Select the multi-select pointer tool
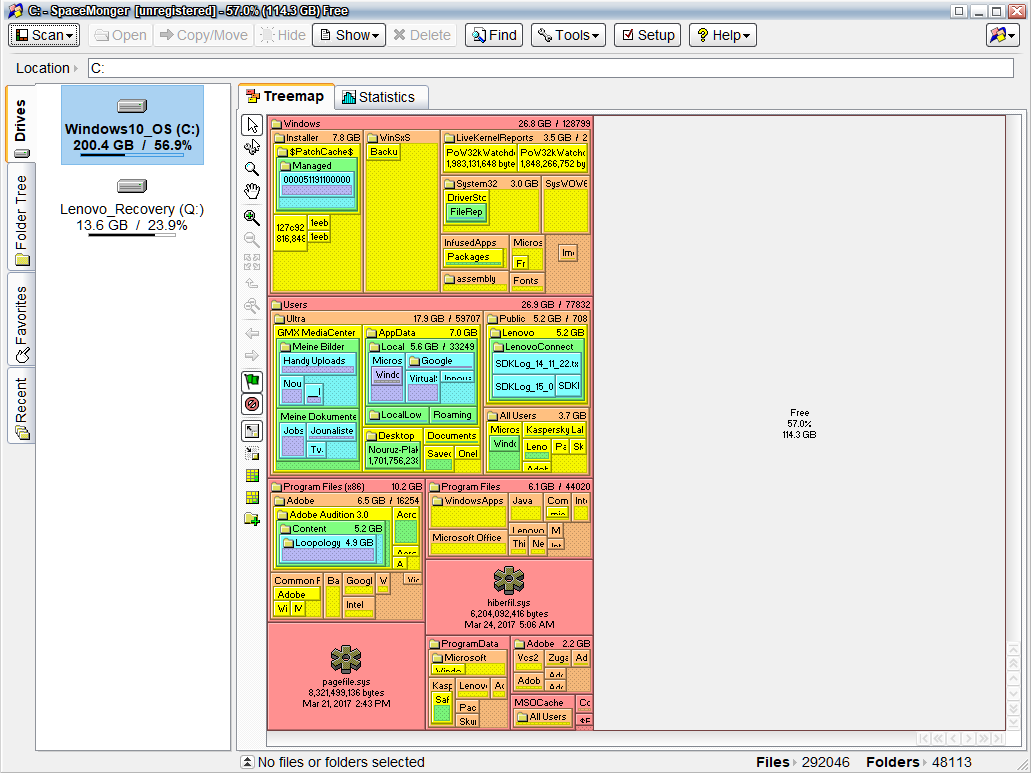 tap(252, 147)
